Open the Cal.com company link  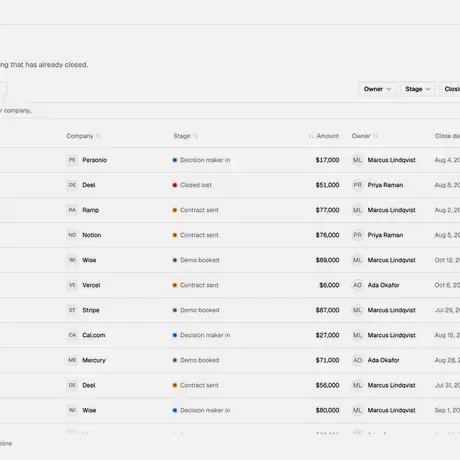click(94, 335)
